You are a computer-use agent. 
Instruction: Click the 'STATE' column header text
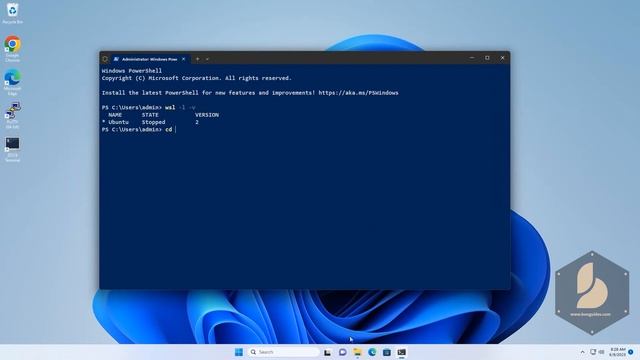[150, 115]
